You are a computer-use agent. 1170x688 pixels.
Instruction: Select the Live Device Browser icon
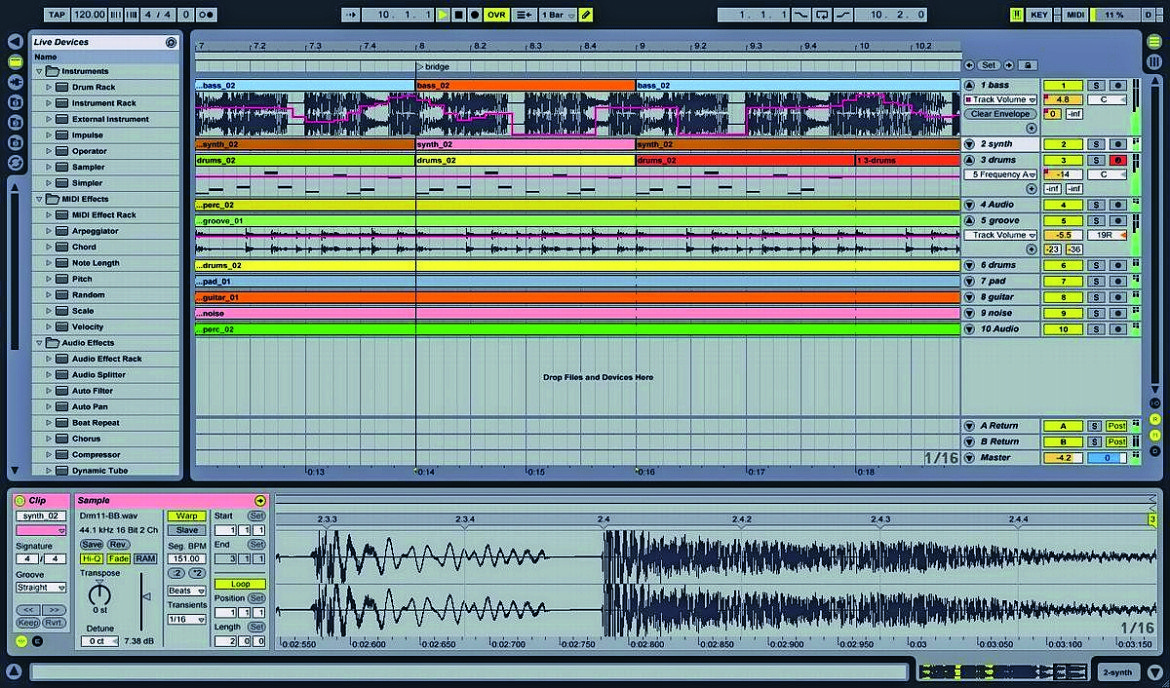[15, 62]
